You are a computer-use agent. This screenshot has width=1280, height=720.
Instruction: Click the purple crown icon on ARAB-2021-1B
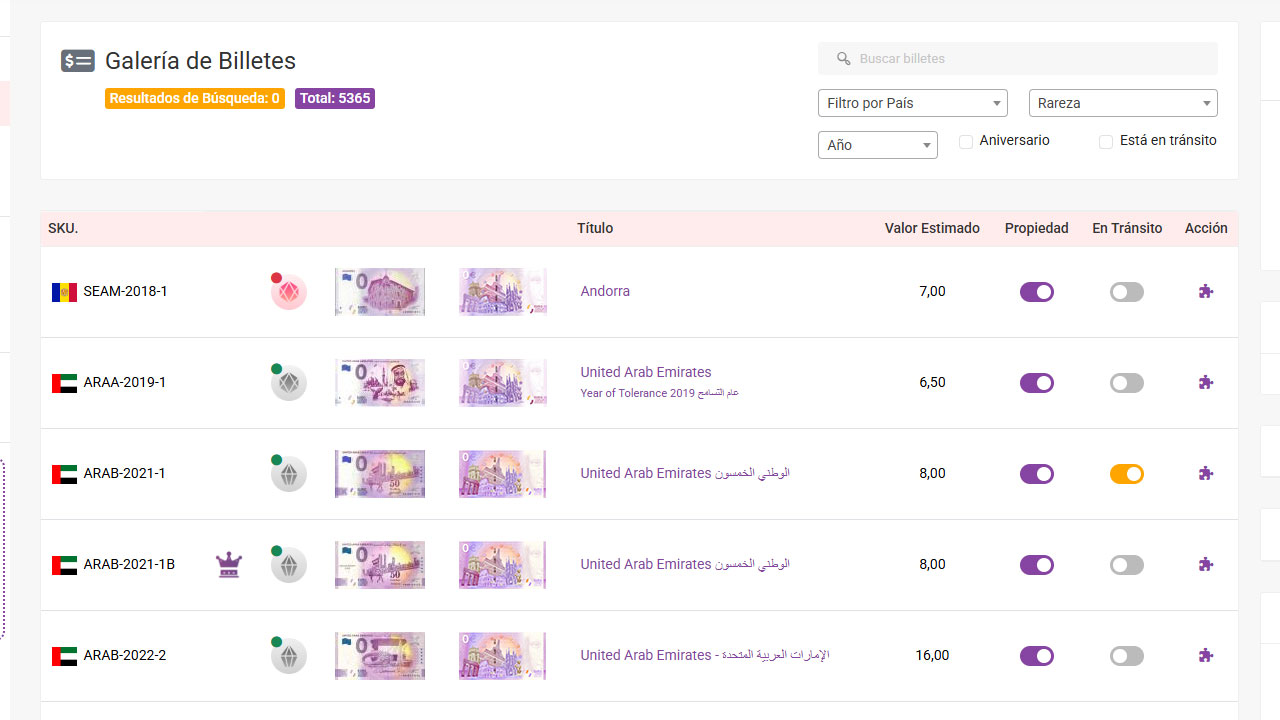click(229, 565)
